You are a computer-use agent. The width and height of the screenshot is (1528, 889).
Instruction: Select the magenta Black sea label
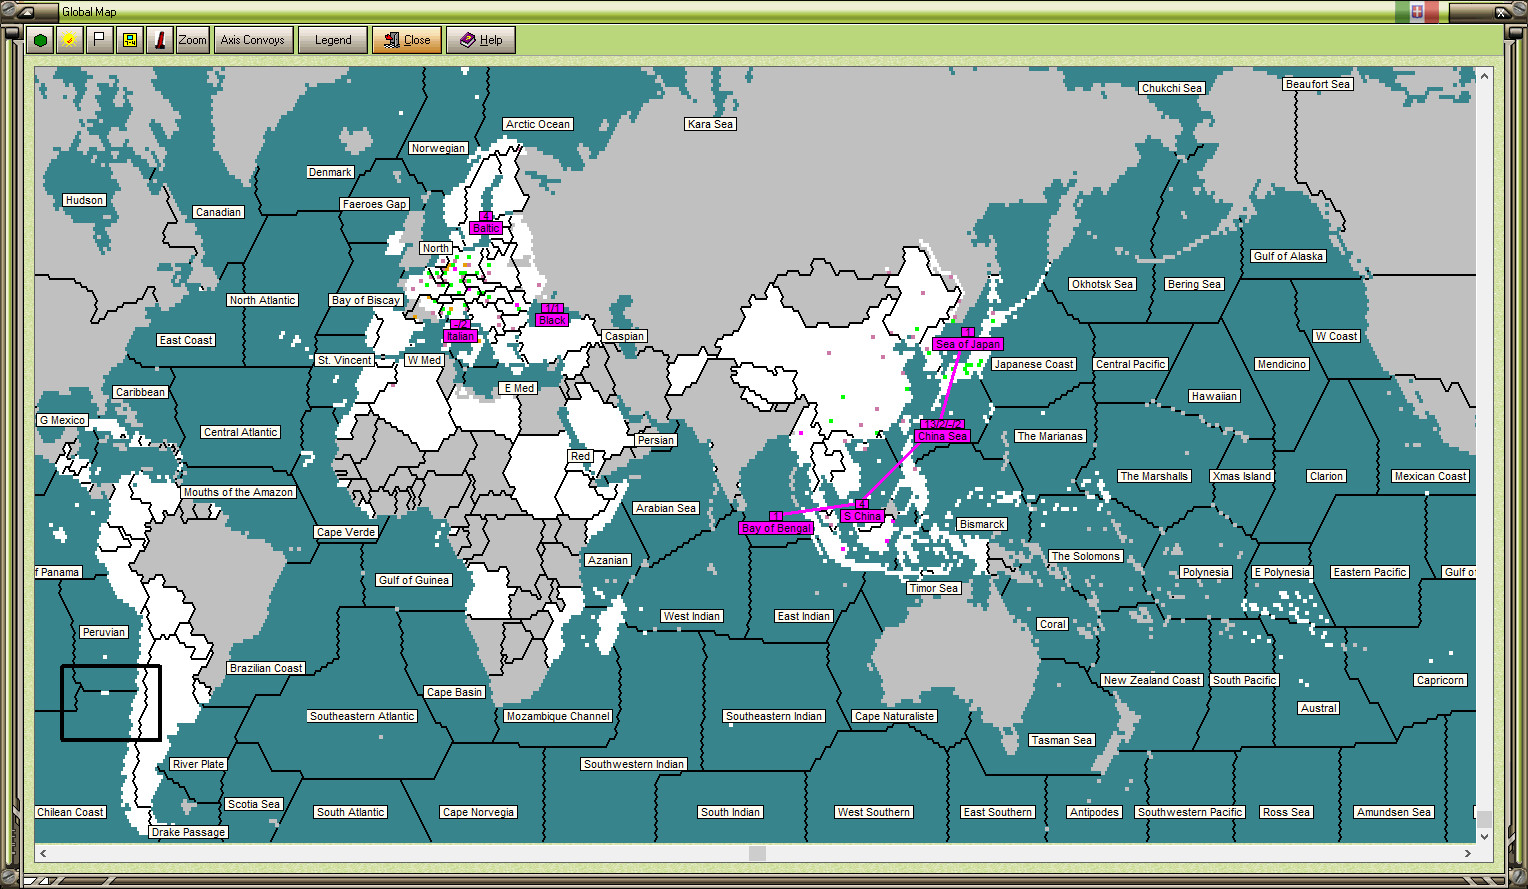[552, 320]
